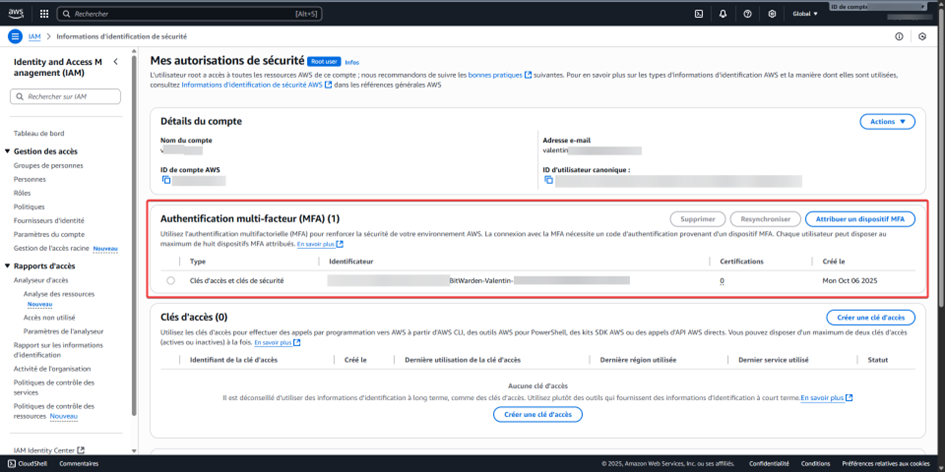
Task: Click En savoir plus under Clés d'accès description
Action: 273,342
